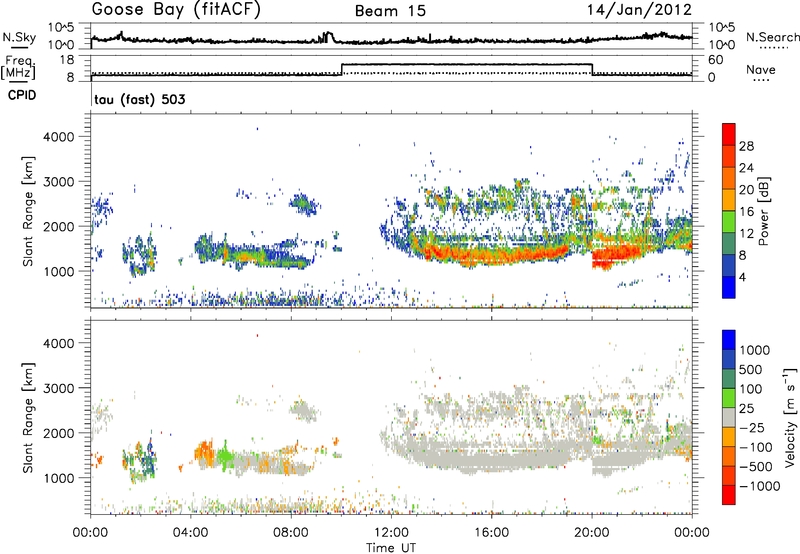The height and width of the screenshot is (554, 800).
Task: Click the power panel 'Slant Range [km]' title
Action: (x=28, y=211)
